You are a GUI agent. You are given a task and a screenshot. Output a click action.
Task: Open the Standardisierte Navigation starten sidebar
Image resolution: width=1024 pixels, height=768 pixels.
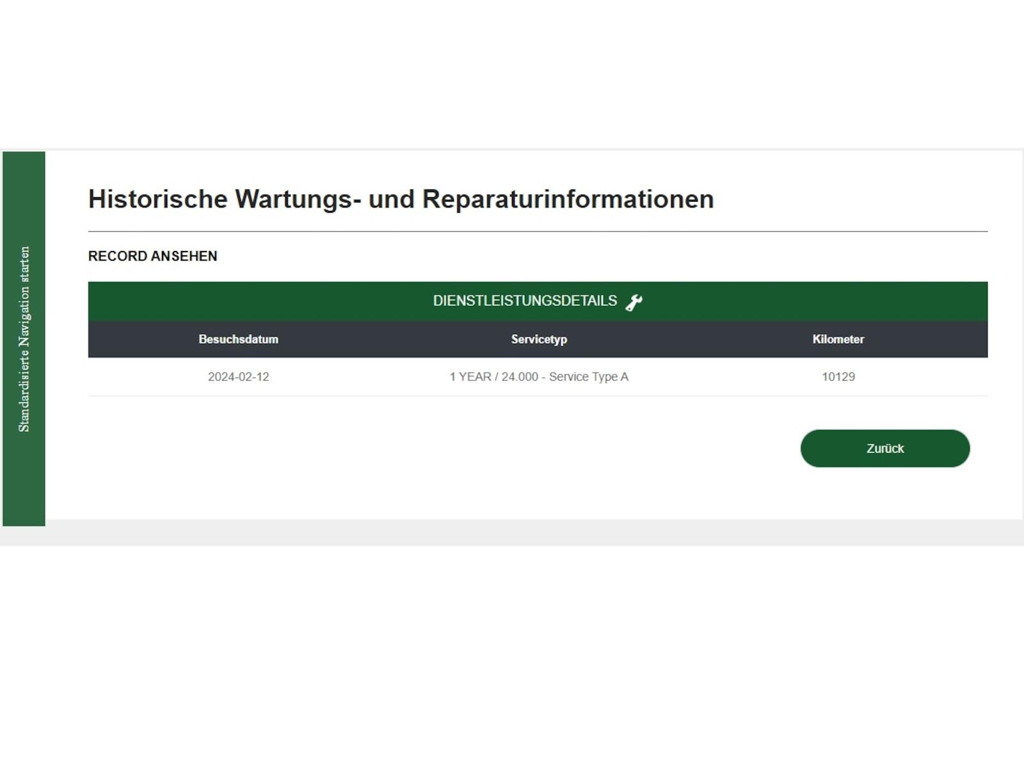point(24,338)
